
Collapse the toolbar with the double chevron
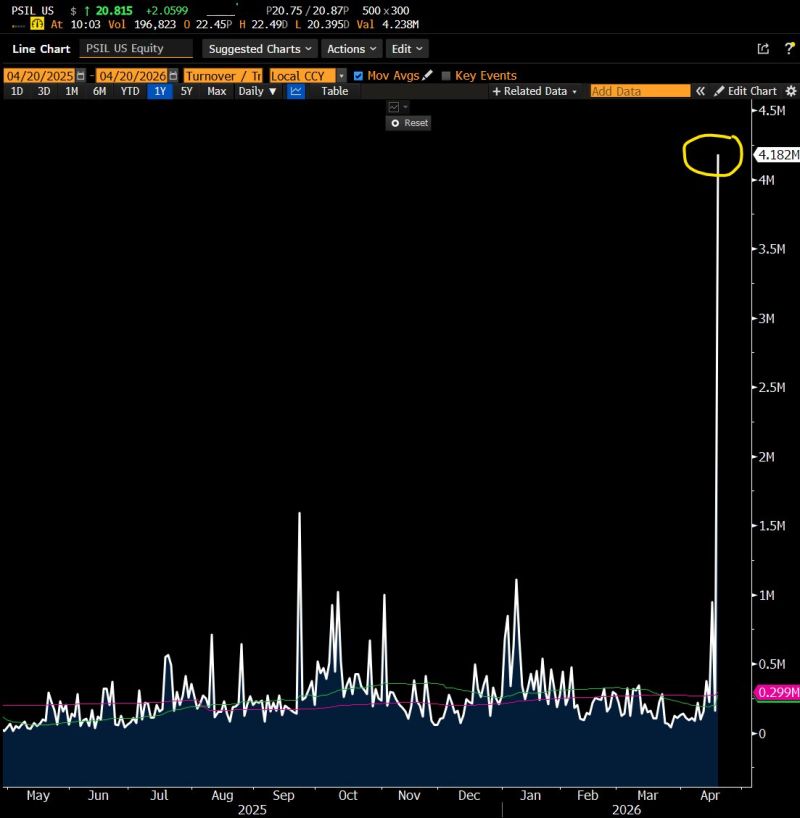[x=700, y=90]
